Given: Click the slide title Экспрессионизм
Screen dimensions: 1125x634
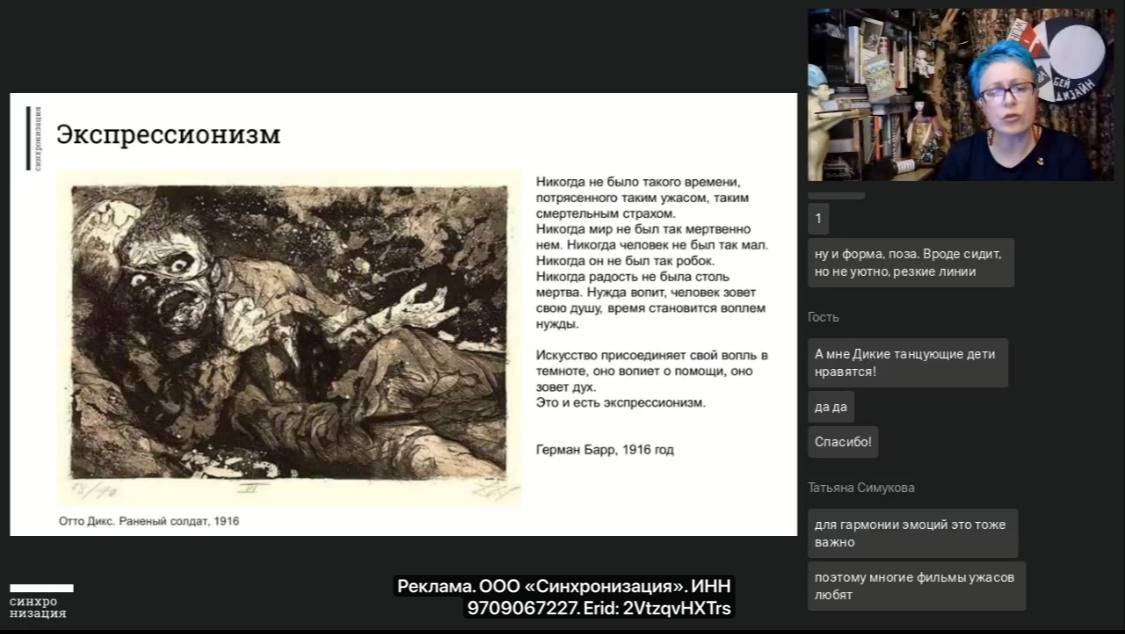Looking at the screenshot, I should 168,134.
